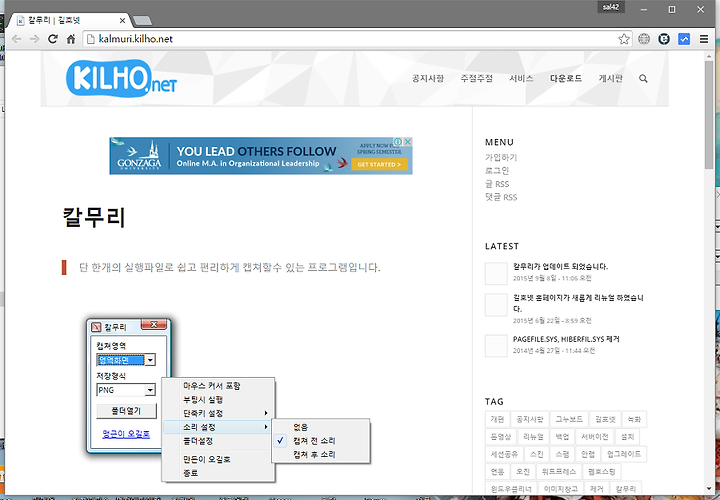Click the blue chart extension icon
The width and height of the screenshot is (720, 500).
(x=684, y=39)
